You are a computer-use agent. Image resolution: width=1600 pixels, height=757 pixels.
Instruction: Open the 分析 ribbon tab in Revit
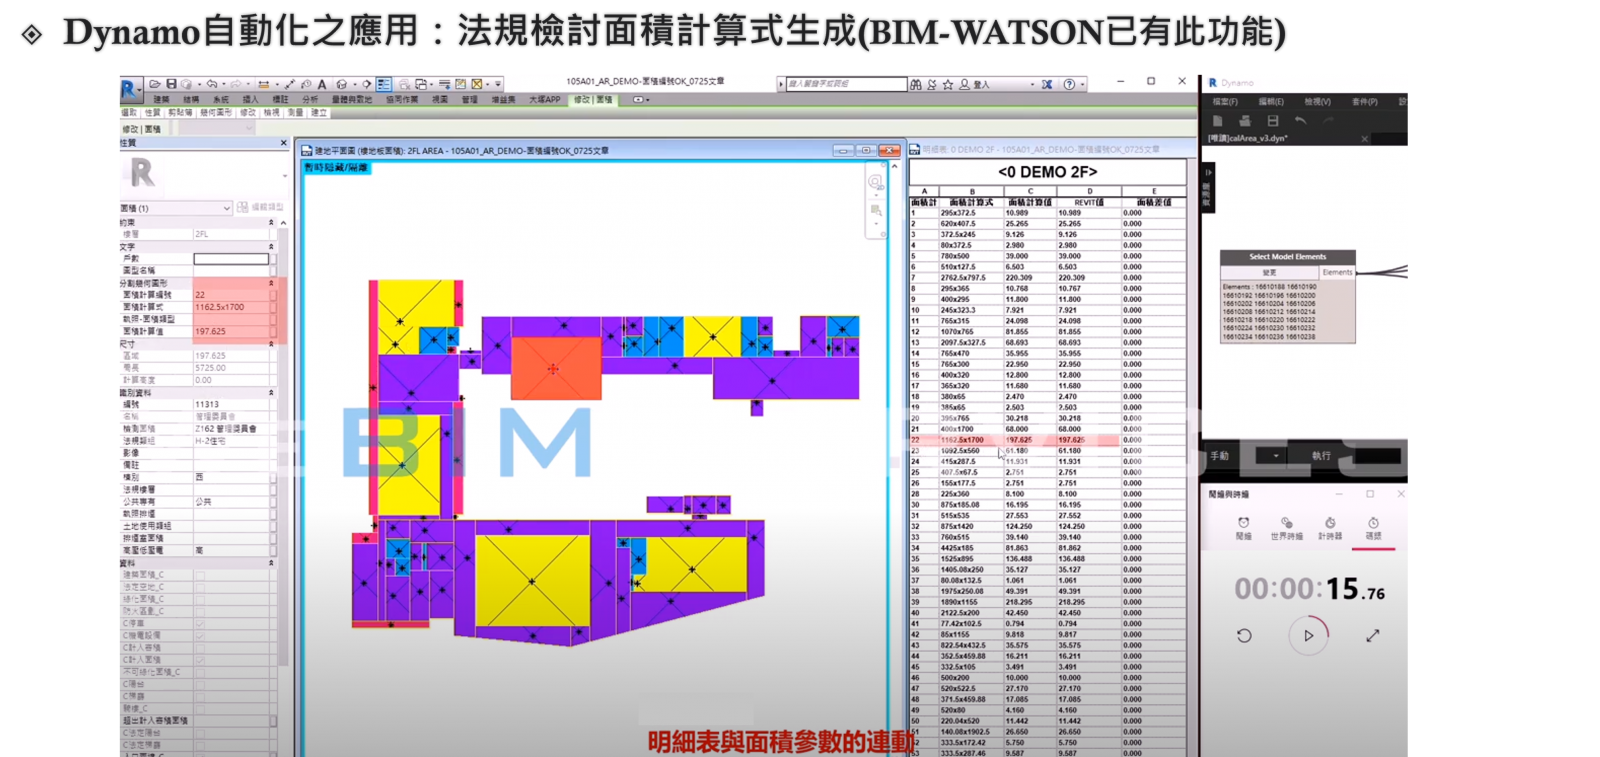[x=310, y=100]
